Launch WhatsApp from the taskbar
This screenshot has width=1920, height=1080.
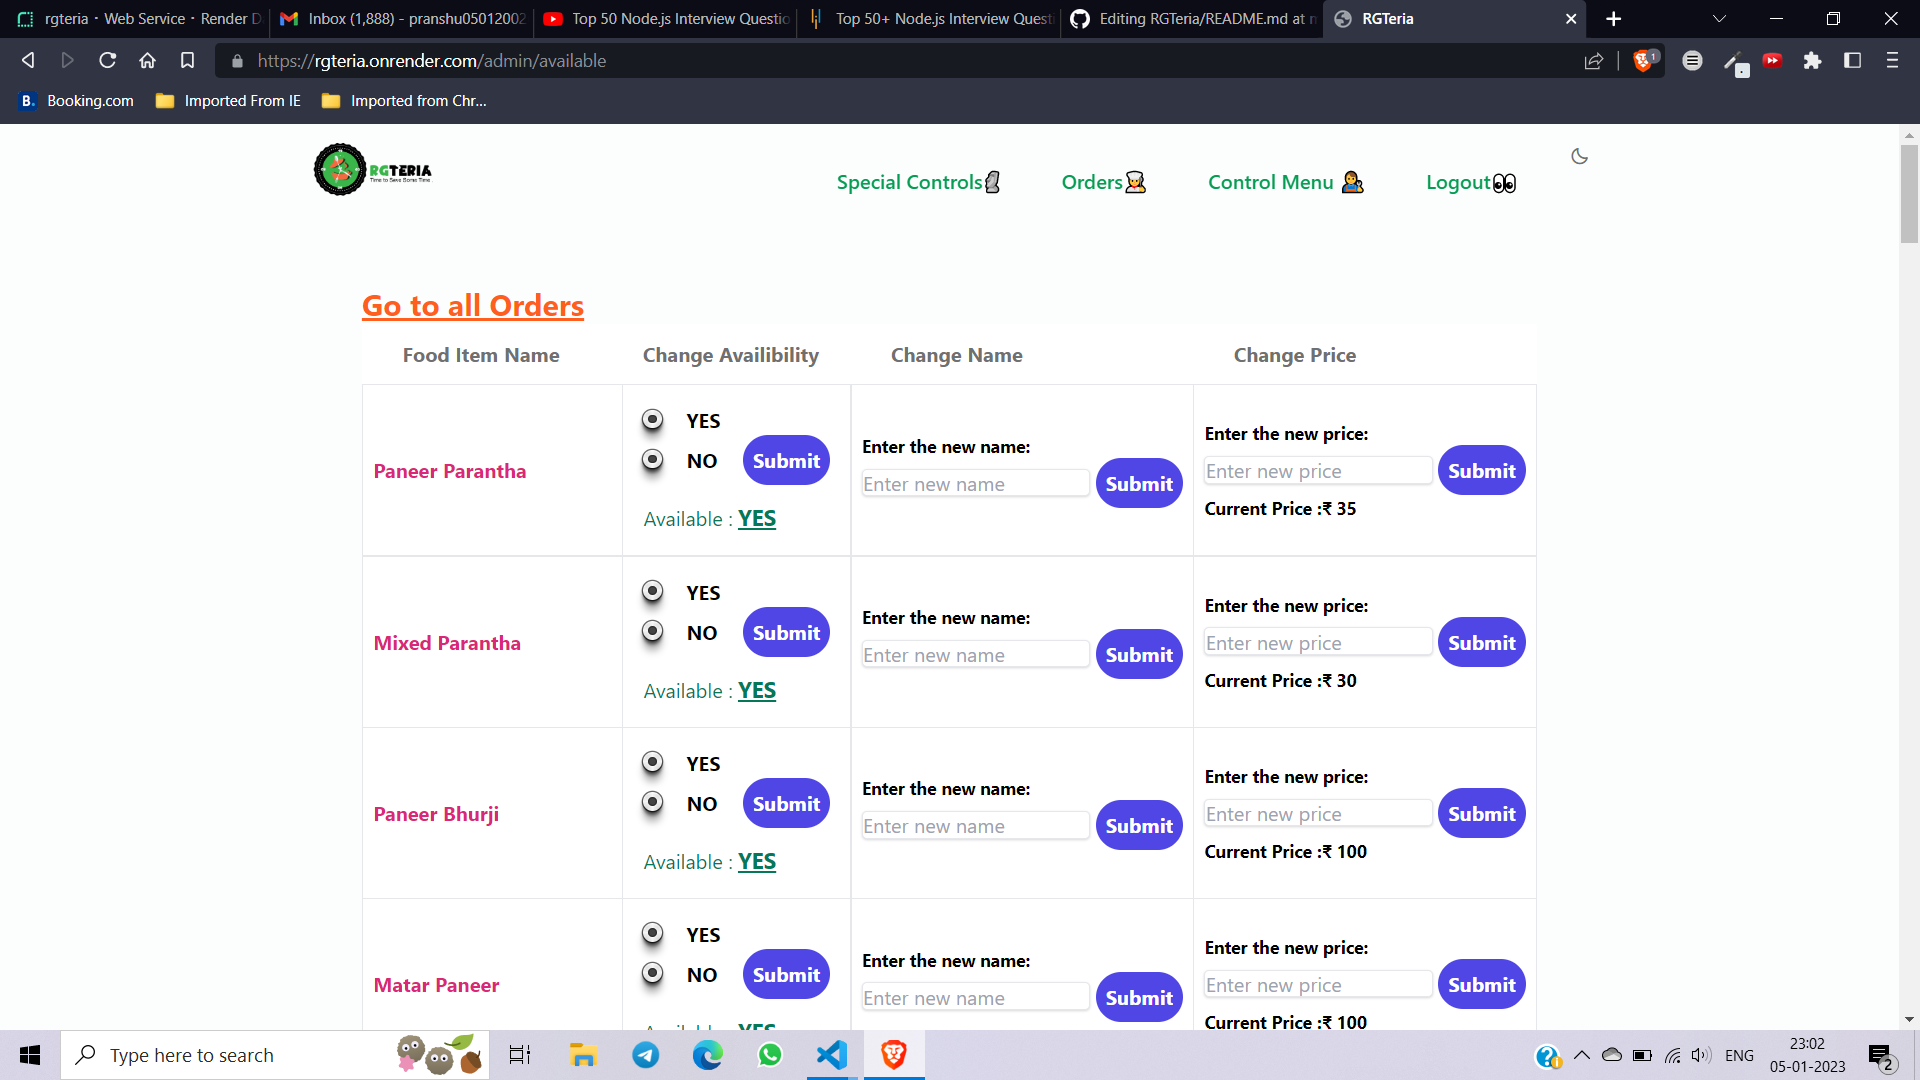click(x=769, y=1054)
